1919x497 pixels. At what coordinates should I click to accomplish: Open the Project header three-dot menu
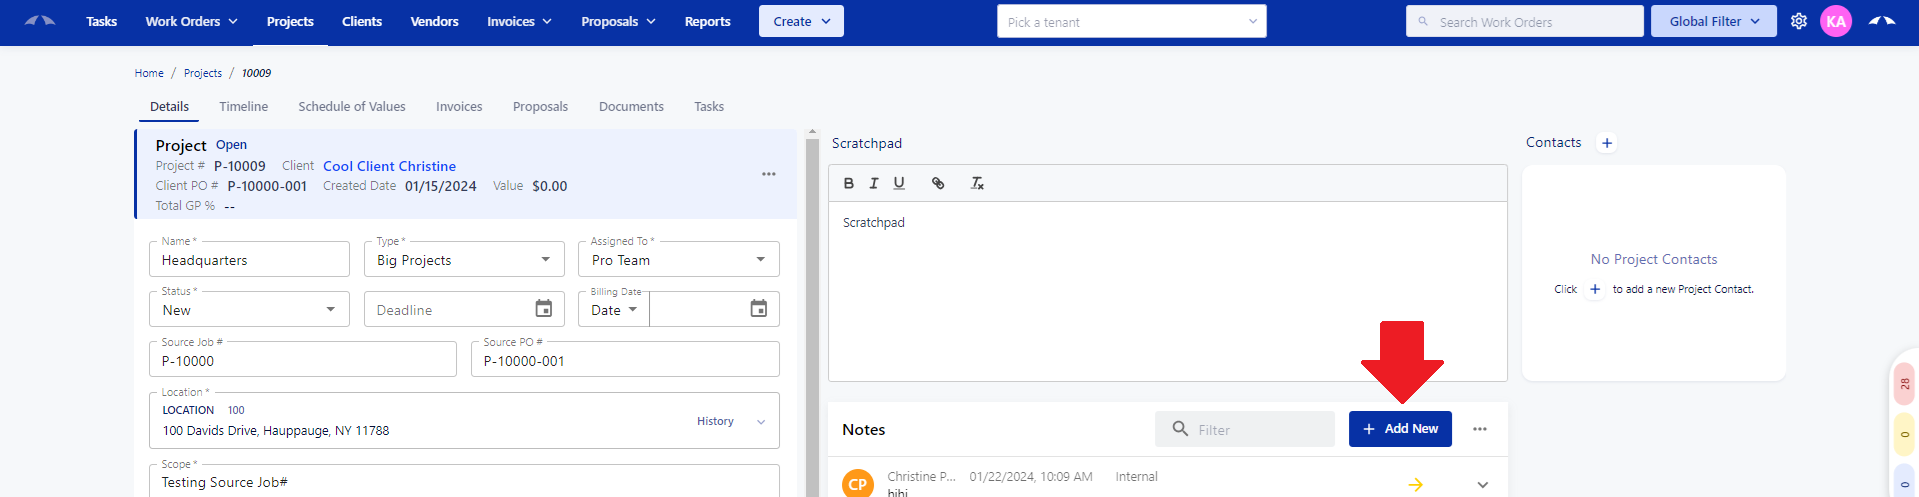click(x=768, y=174)
